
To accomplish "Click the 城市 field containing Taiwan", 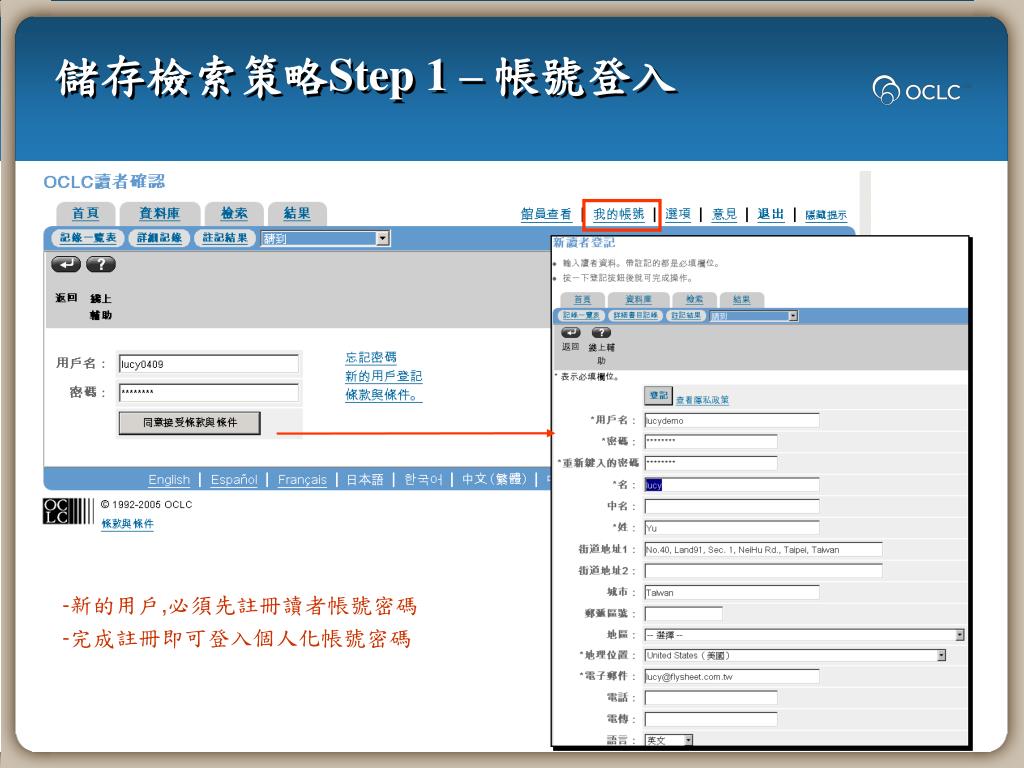I will pyautogui.click(x=731, y=592).
